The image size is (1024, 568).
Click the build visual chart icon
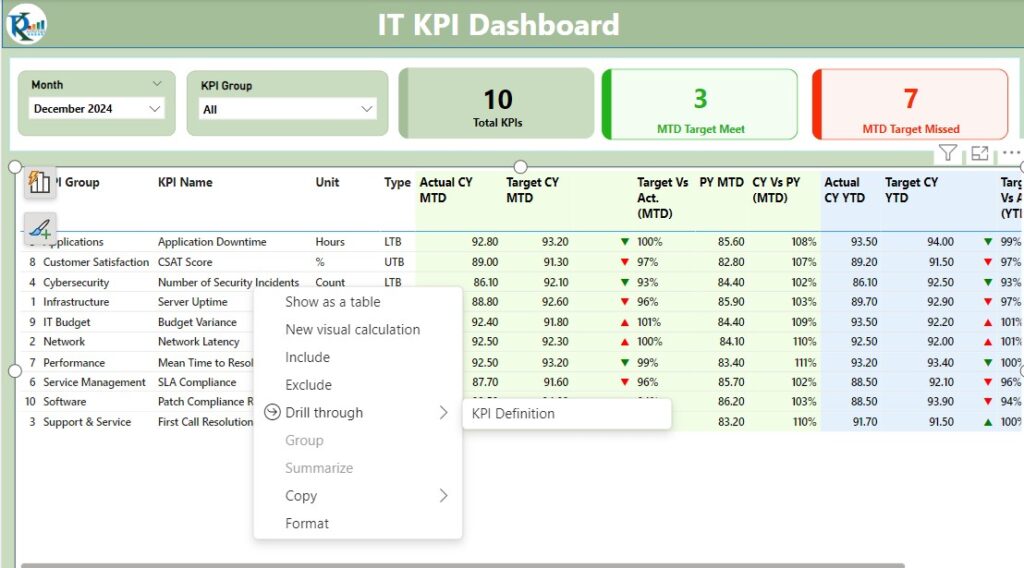39,181
